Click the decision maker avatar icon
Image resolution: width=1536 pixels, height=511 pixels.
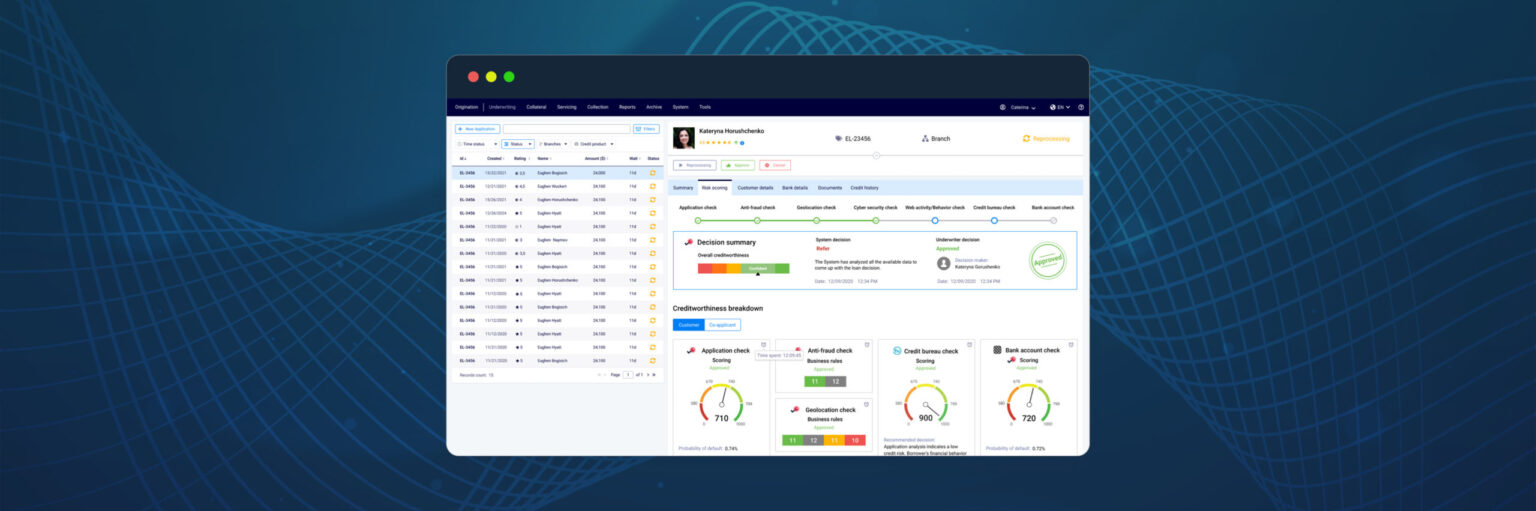click(943, 263)
